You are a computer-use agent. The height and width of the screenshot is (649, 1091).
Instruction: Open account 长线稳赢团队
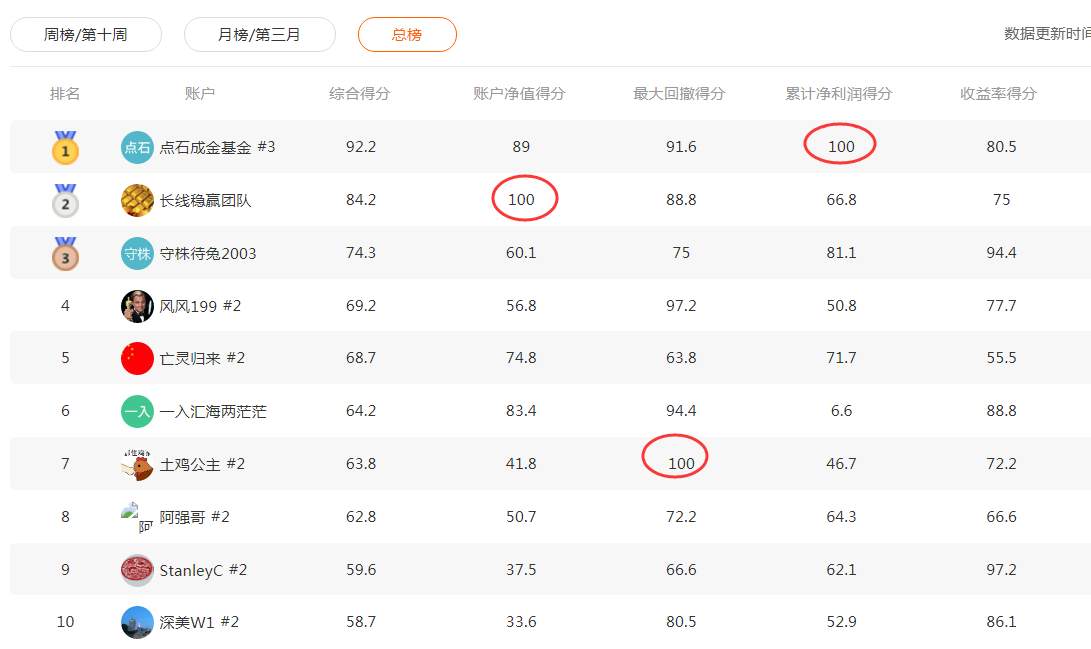coord(205,200)
